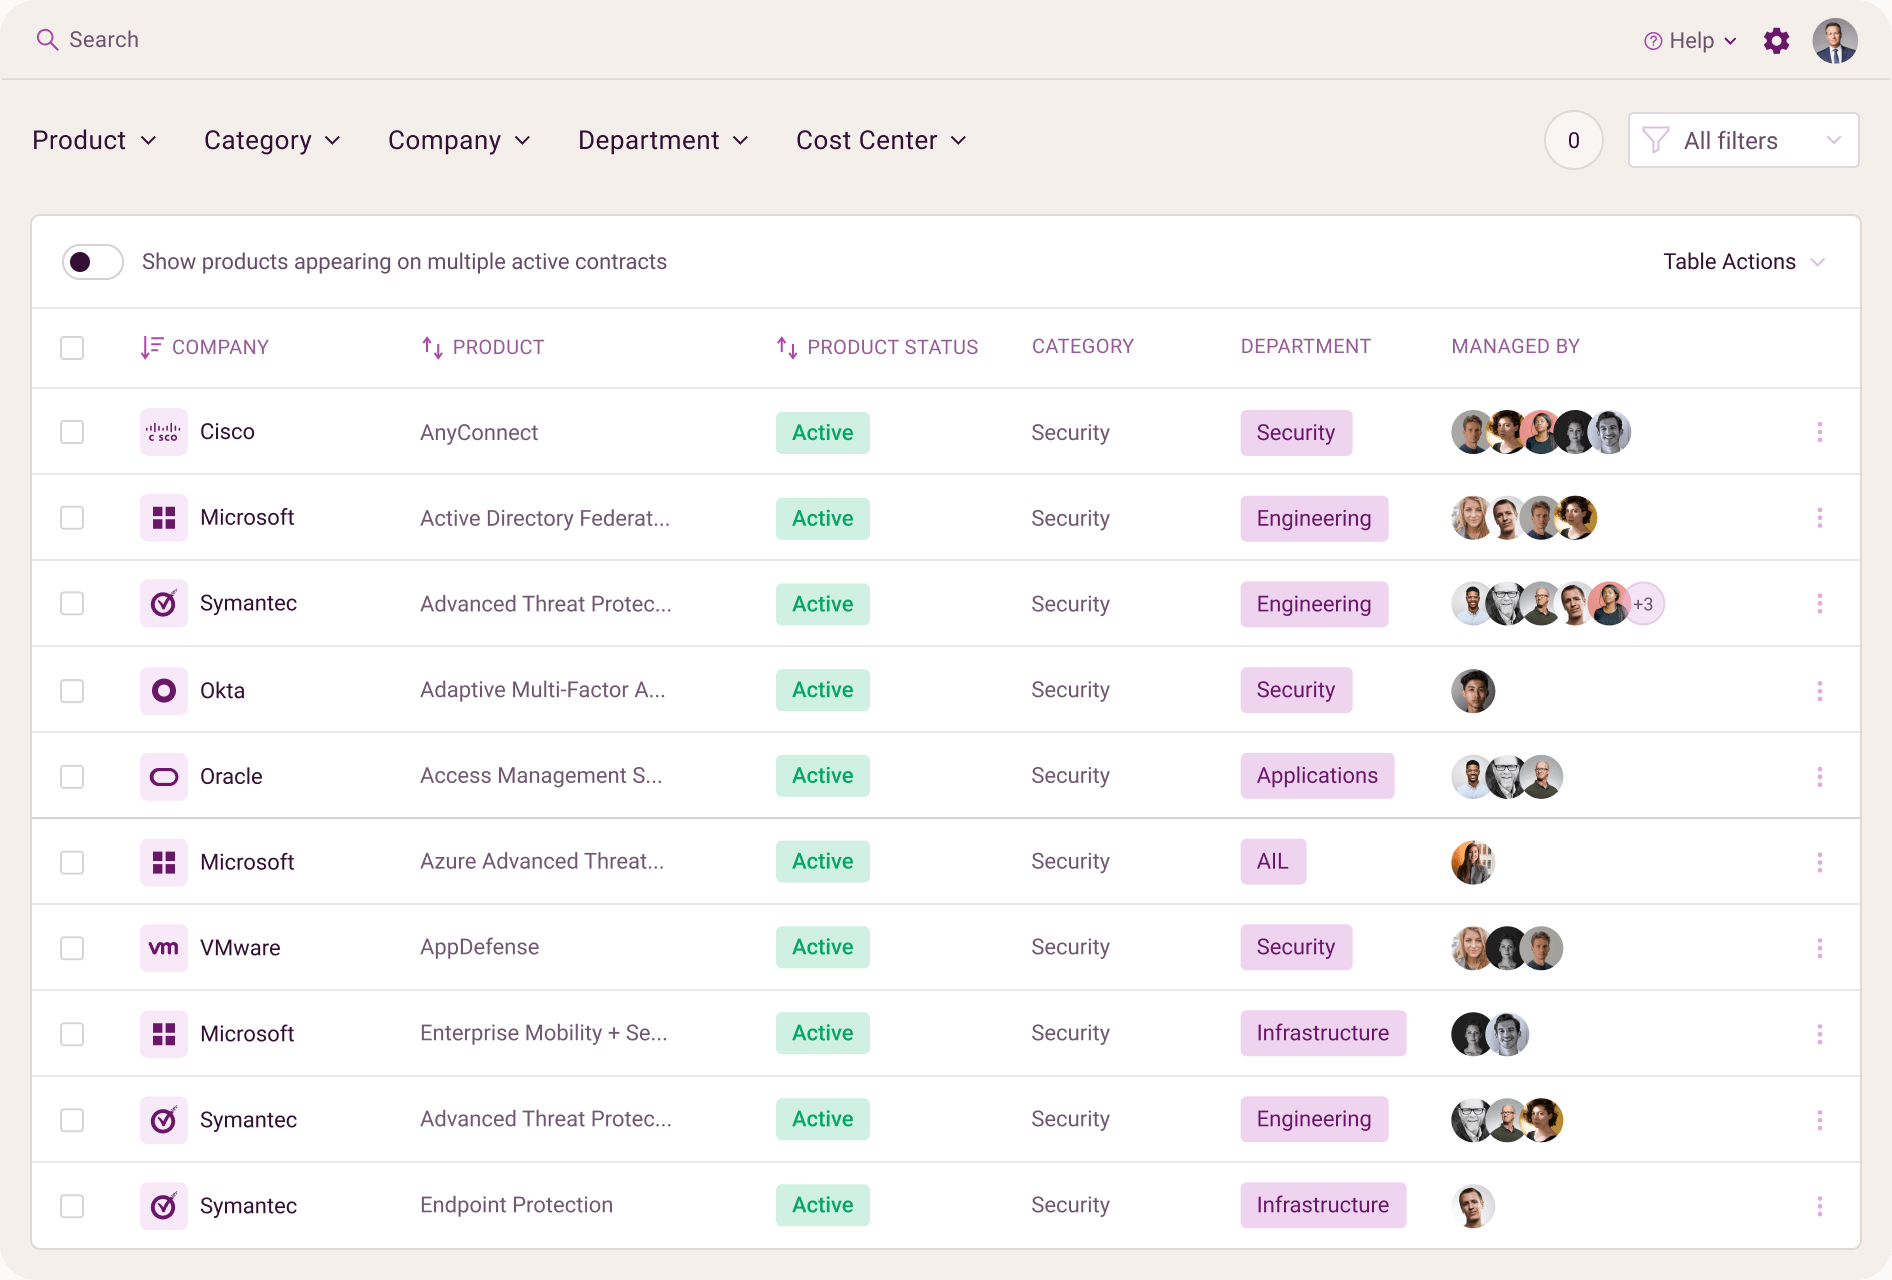Viewport: 1892px width, 1280px height.
Task: Click the DEPARTMENT column header
Action: click(x=1306, y=346)
